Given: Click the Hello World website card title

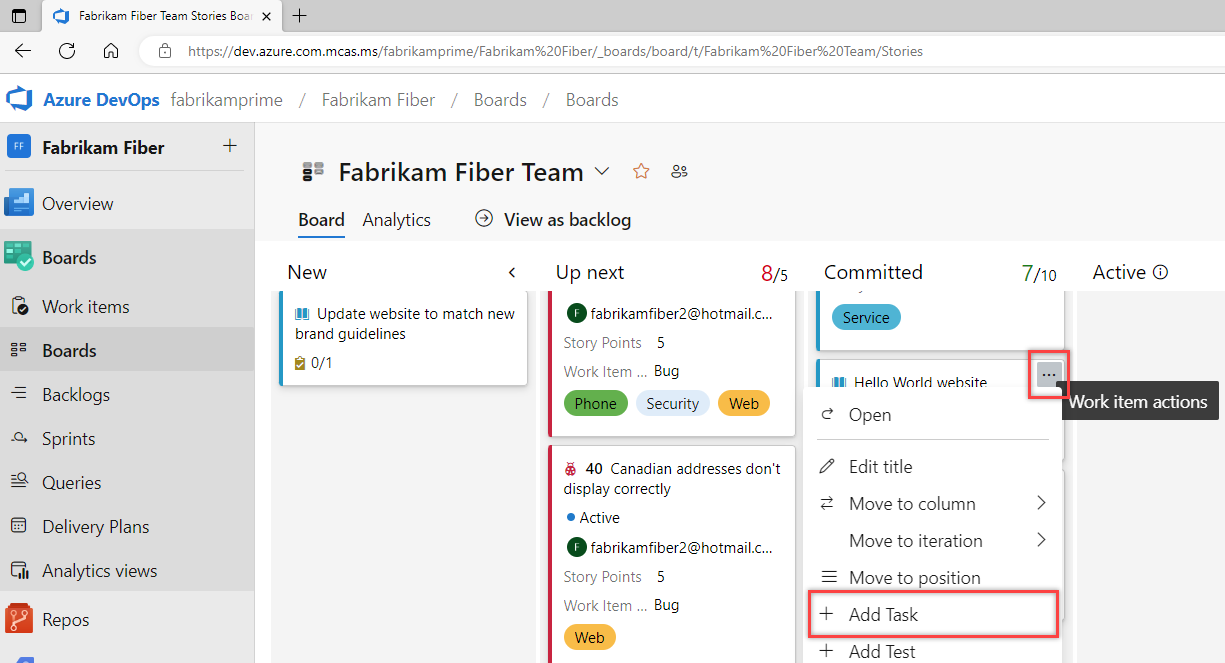Looking at the screenshot, I should [x=921, y=382].
